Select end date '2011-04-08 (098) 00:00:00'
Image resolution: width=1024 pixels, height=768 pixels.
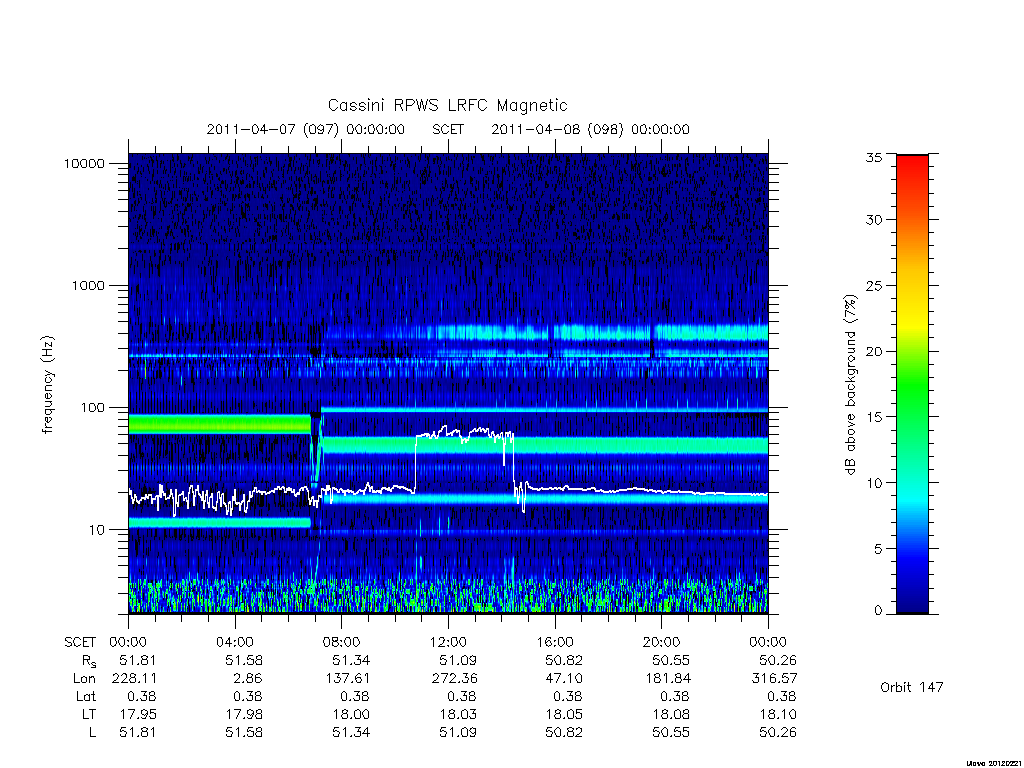point(590,129)
